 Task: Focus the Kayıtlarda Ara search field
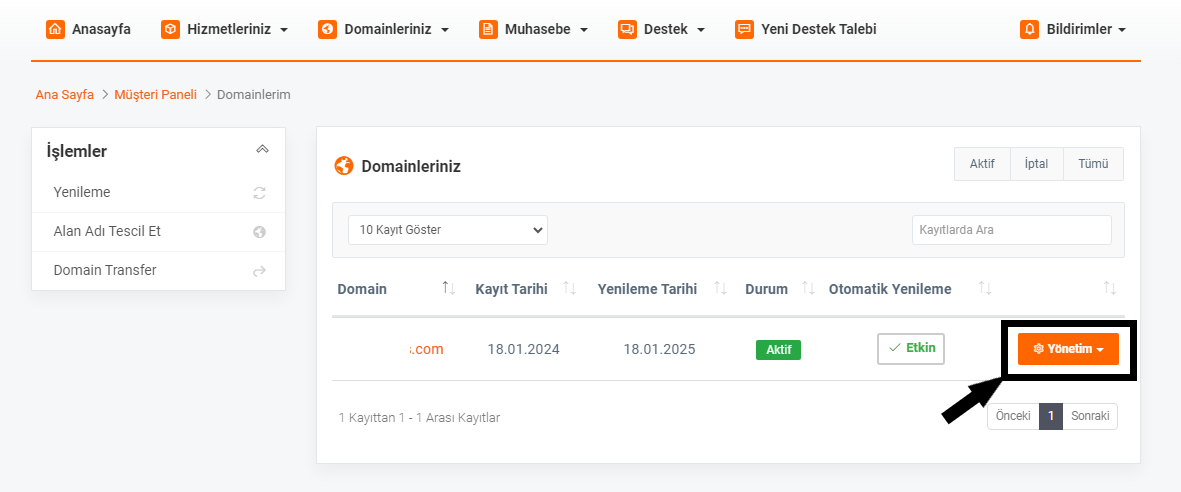(1012, 230)
